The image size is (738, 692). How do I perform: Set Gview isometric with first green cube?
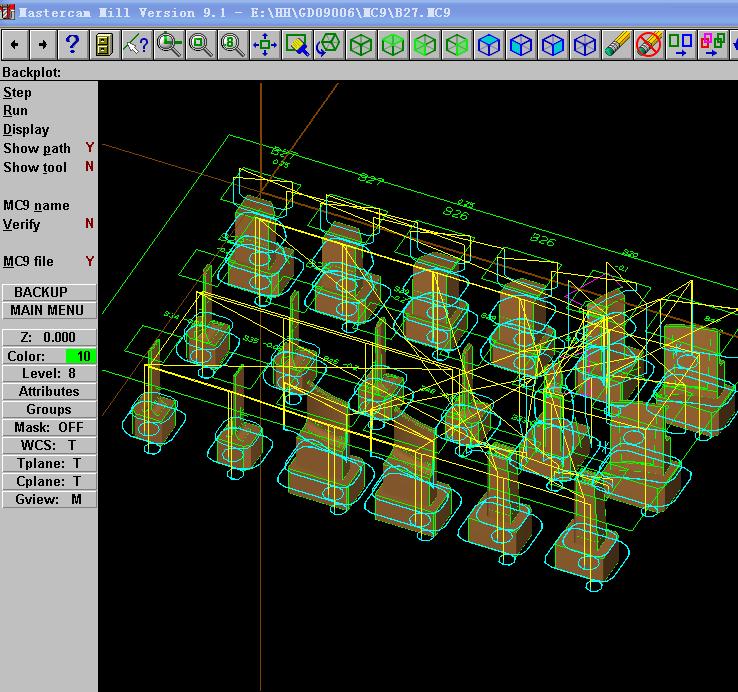click(x=361, y=44)
